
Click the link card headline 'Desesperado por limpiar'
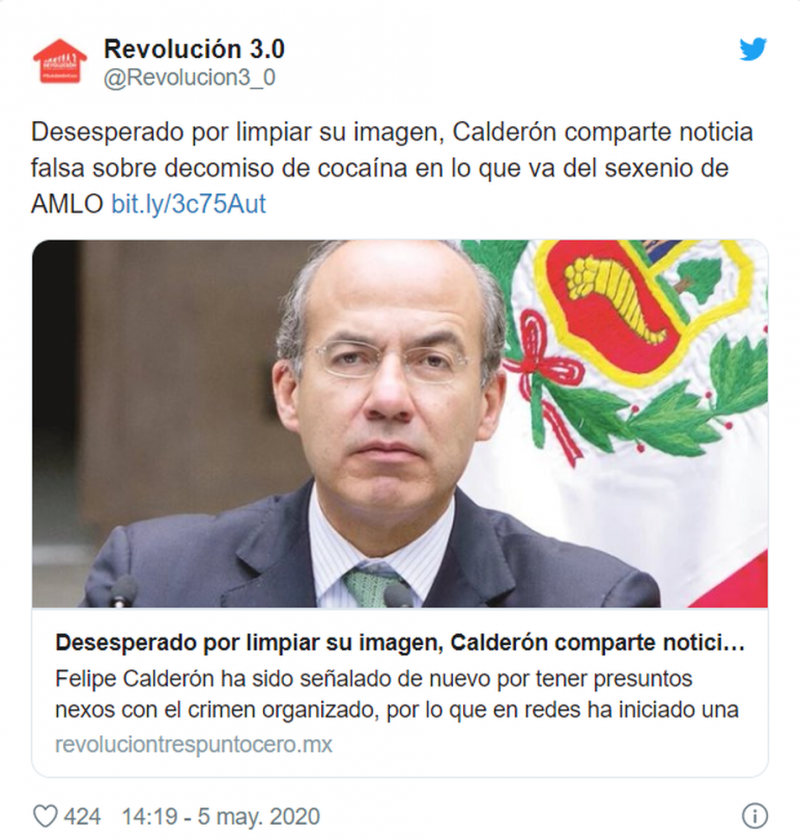tap(400, 642)
